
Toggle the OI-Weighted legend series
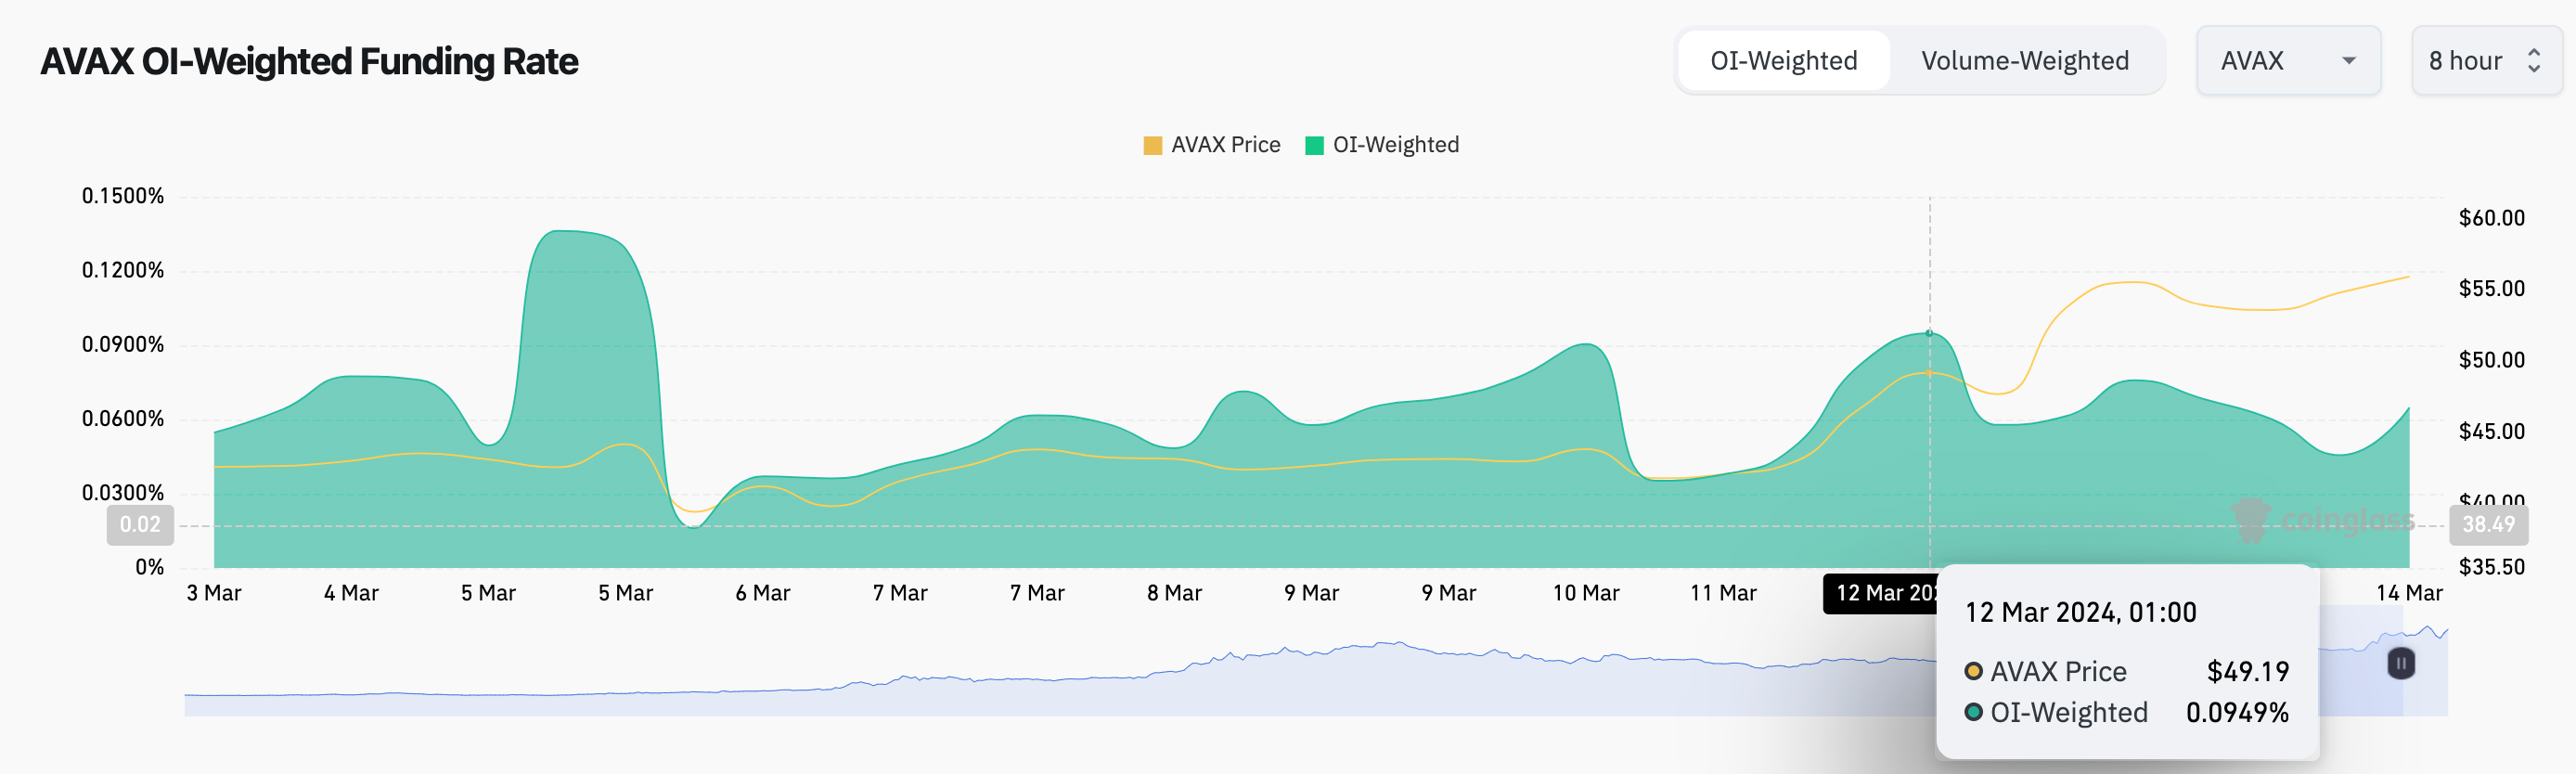coord(1382,145)
